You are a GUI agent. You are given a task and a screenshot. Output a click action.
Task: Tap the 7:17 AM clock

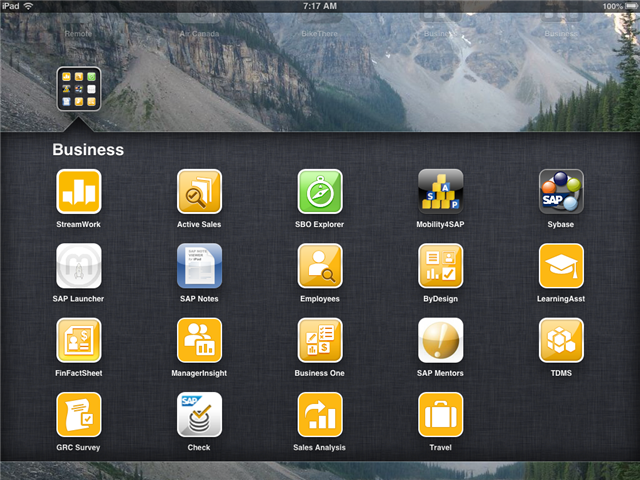point(320,6)
